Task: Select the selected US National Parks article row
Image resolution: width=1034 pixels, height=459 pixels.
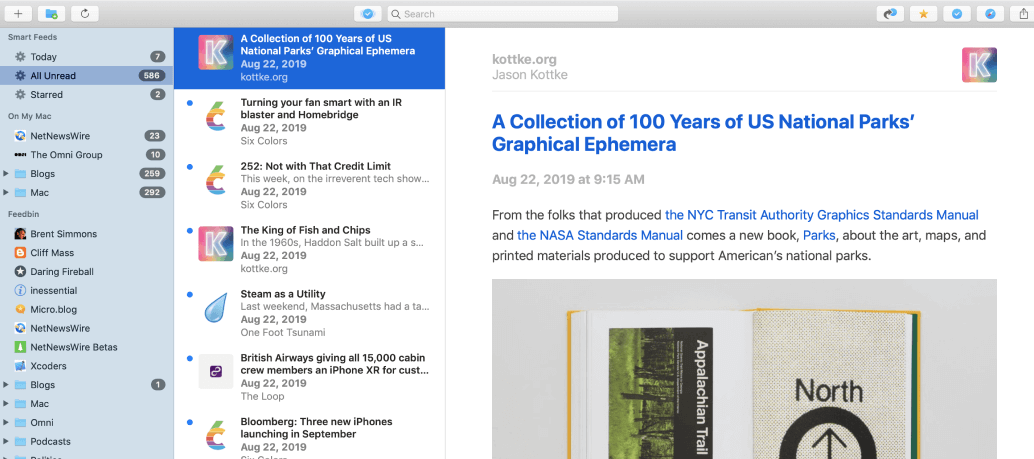Action: pyautogui.click(x=309, y=58)
